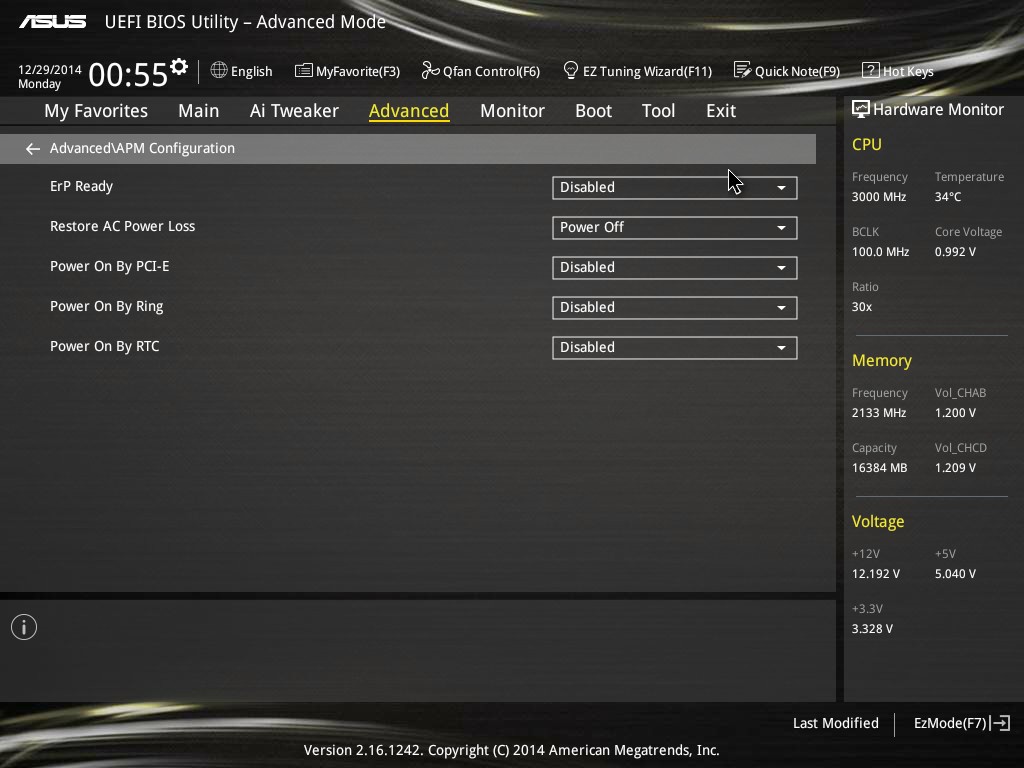This screenshot has height=768, width=1024.
Task: Click the English language button
Action: 241,71
